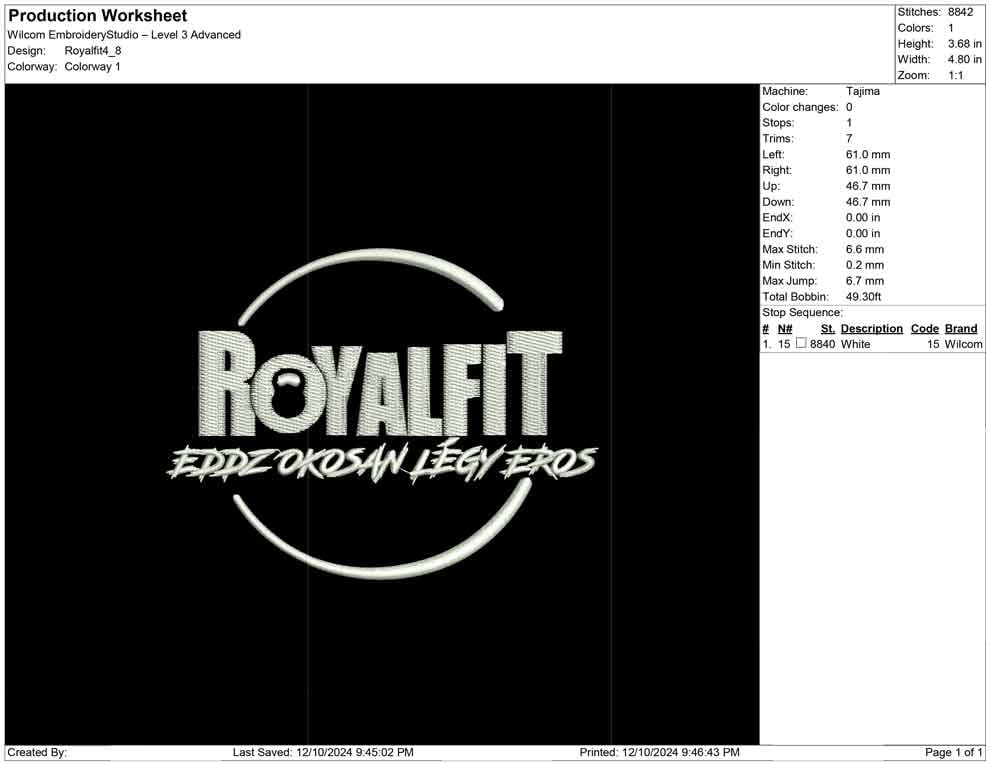Click the 'White' description in stop sequence
The image size is (990, 762).
tap(856, 344)
